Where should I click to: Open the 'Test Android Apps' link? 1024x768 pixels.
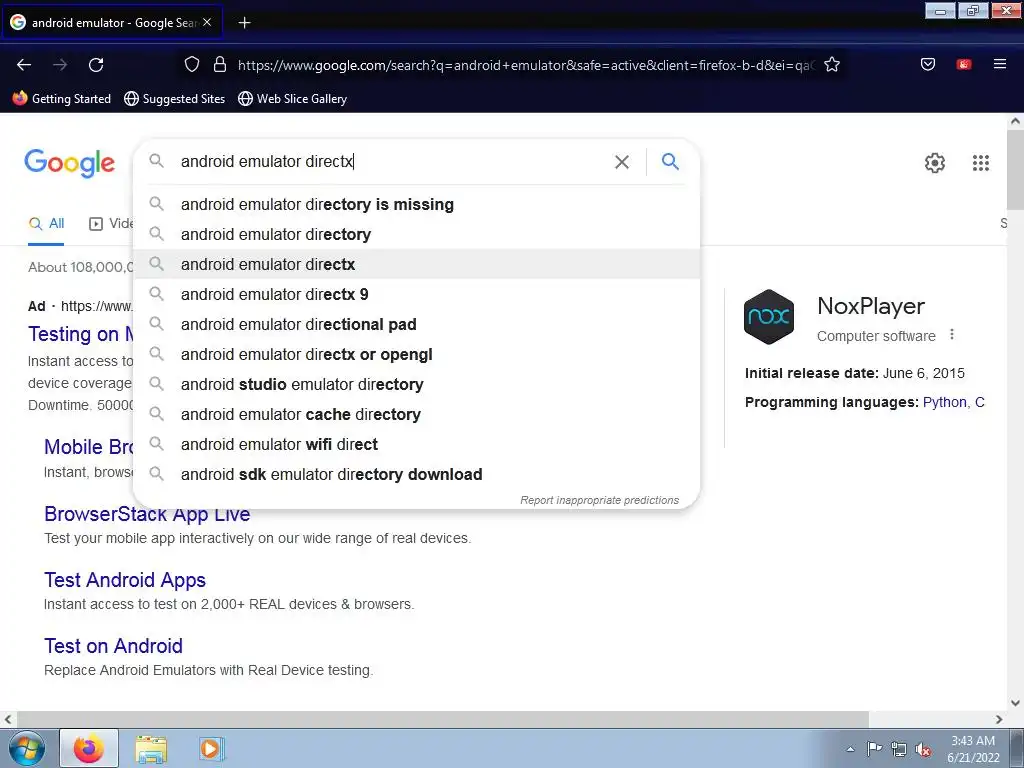(125, 580)
